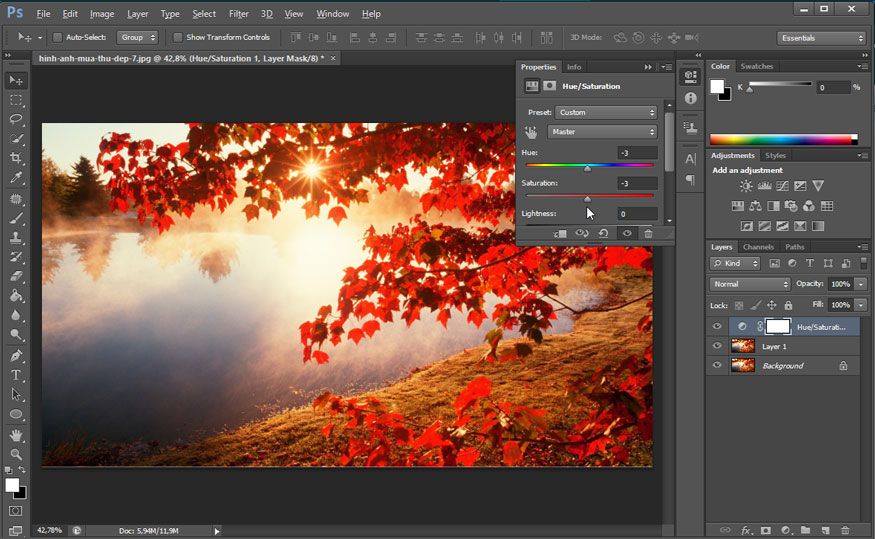The image size is (875, 539).
Task: Open the Image menu
Action: tap(102, 14)
